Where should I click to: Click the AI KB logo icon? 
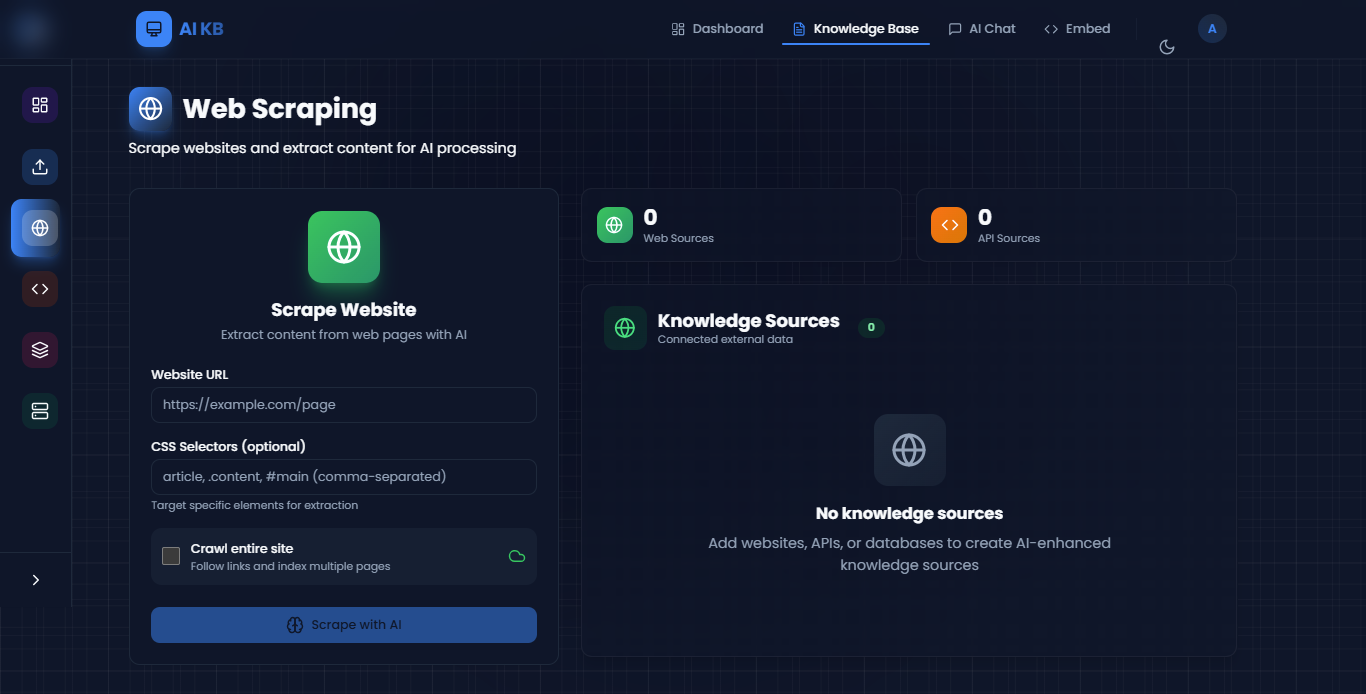tap(154, 29)
